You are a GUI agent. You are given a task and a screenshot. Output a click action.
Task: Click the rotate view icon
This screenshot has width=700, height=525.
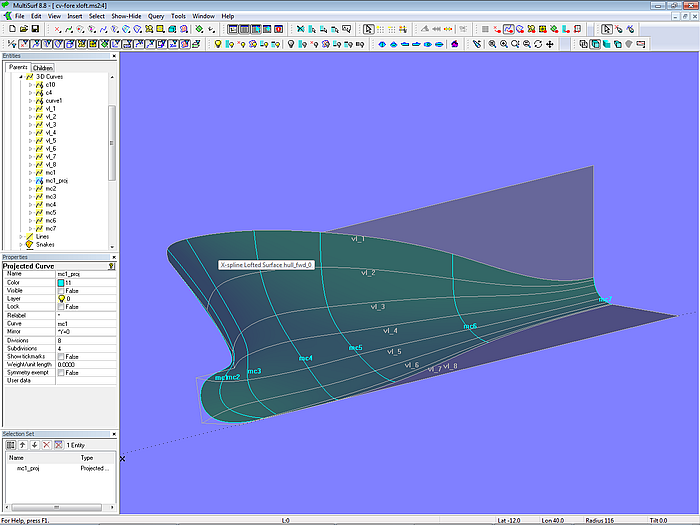(x=539, y=43)
